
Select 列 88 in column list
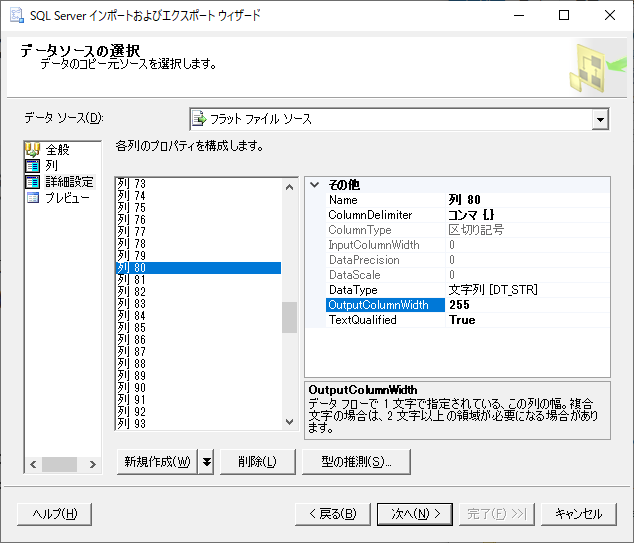[199, 364]
